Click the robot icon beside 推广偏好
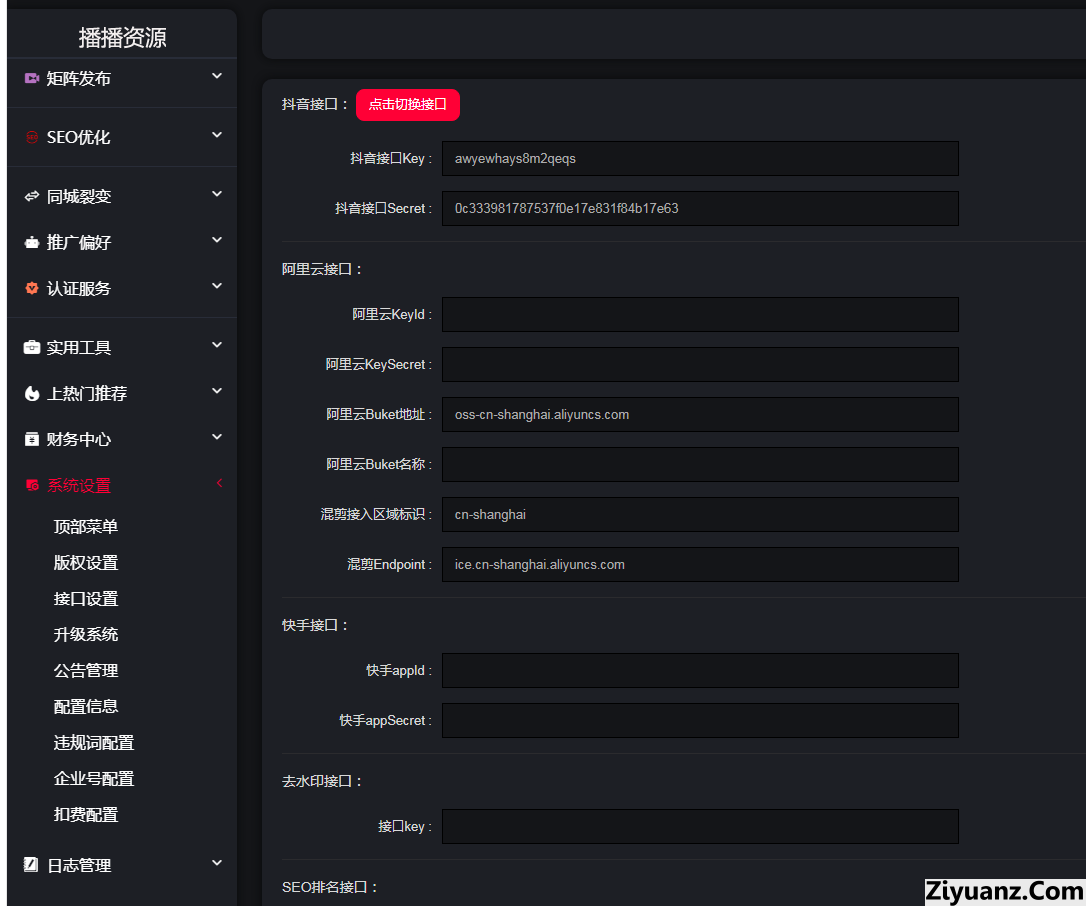Image resolution: width=1086 pixels, height=906 pixels. 31,243
